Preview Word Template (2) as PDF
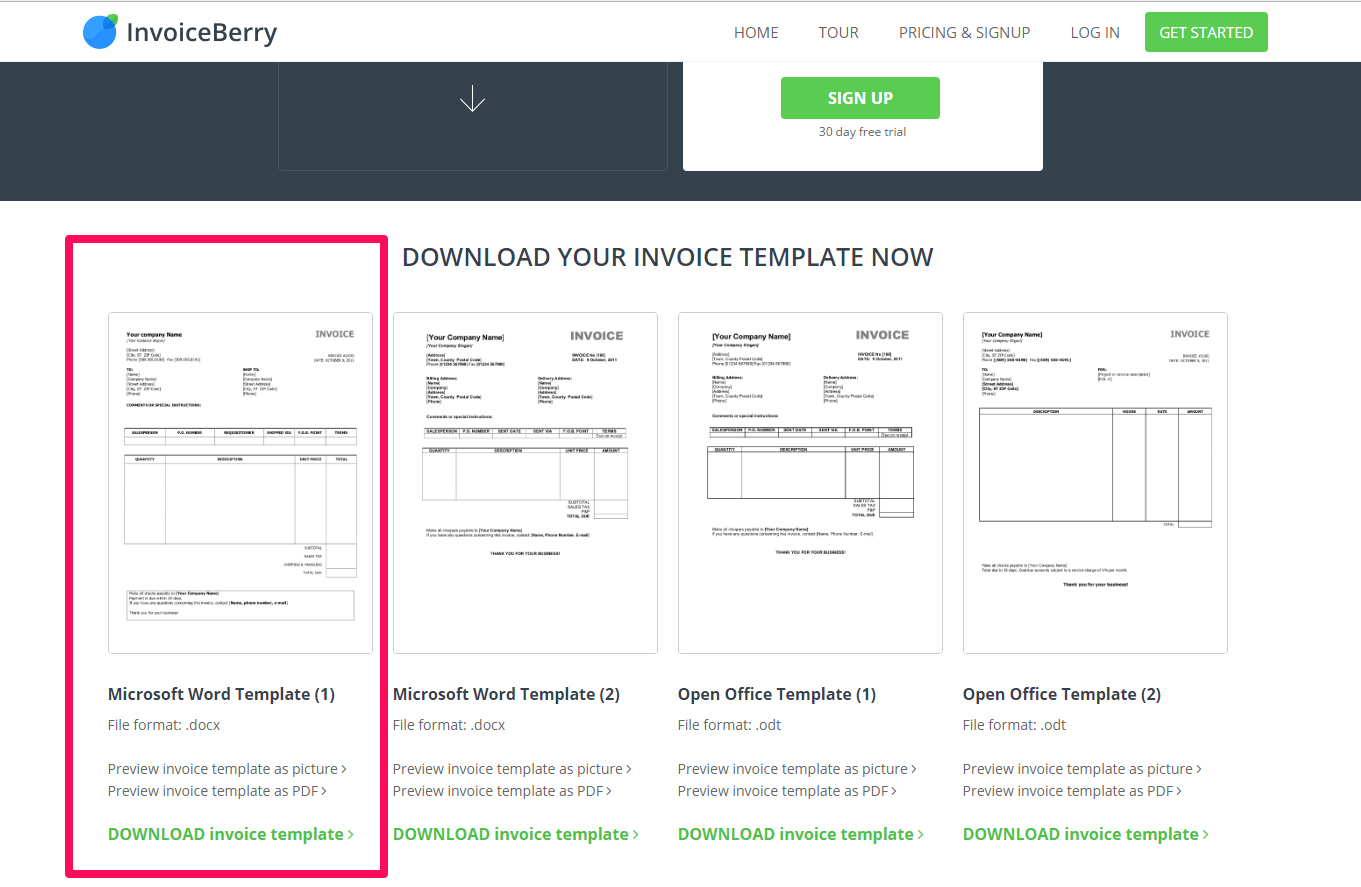Image resolution: width=1361 pixels, height=887 pixels. click(x=502, y=791)
